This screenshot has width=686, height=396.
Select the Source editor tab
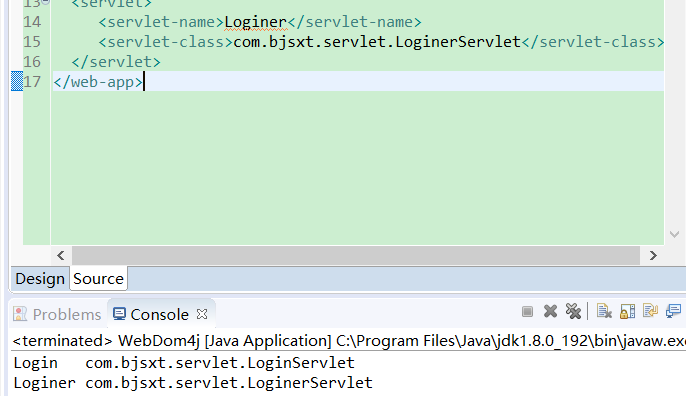tap(98, 279)
